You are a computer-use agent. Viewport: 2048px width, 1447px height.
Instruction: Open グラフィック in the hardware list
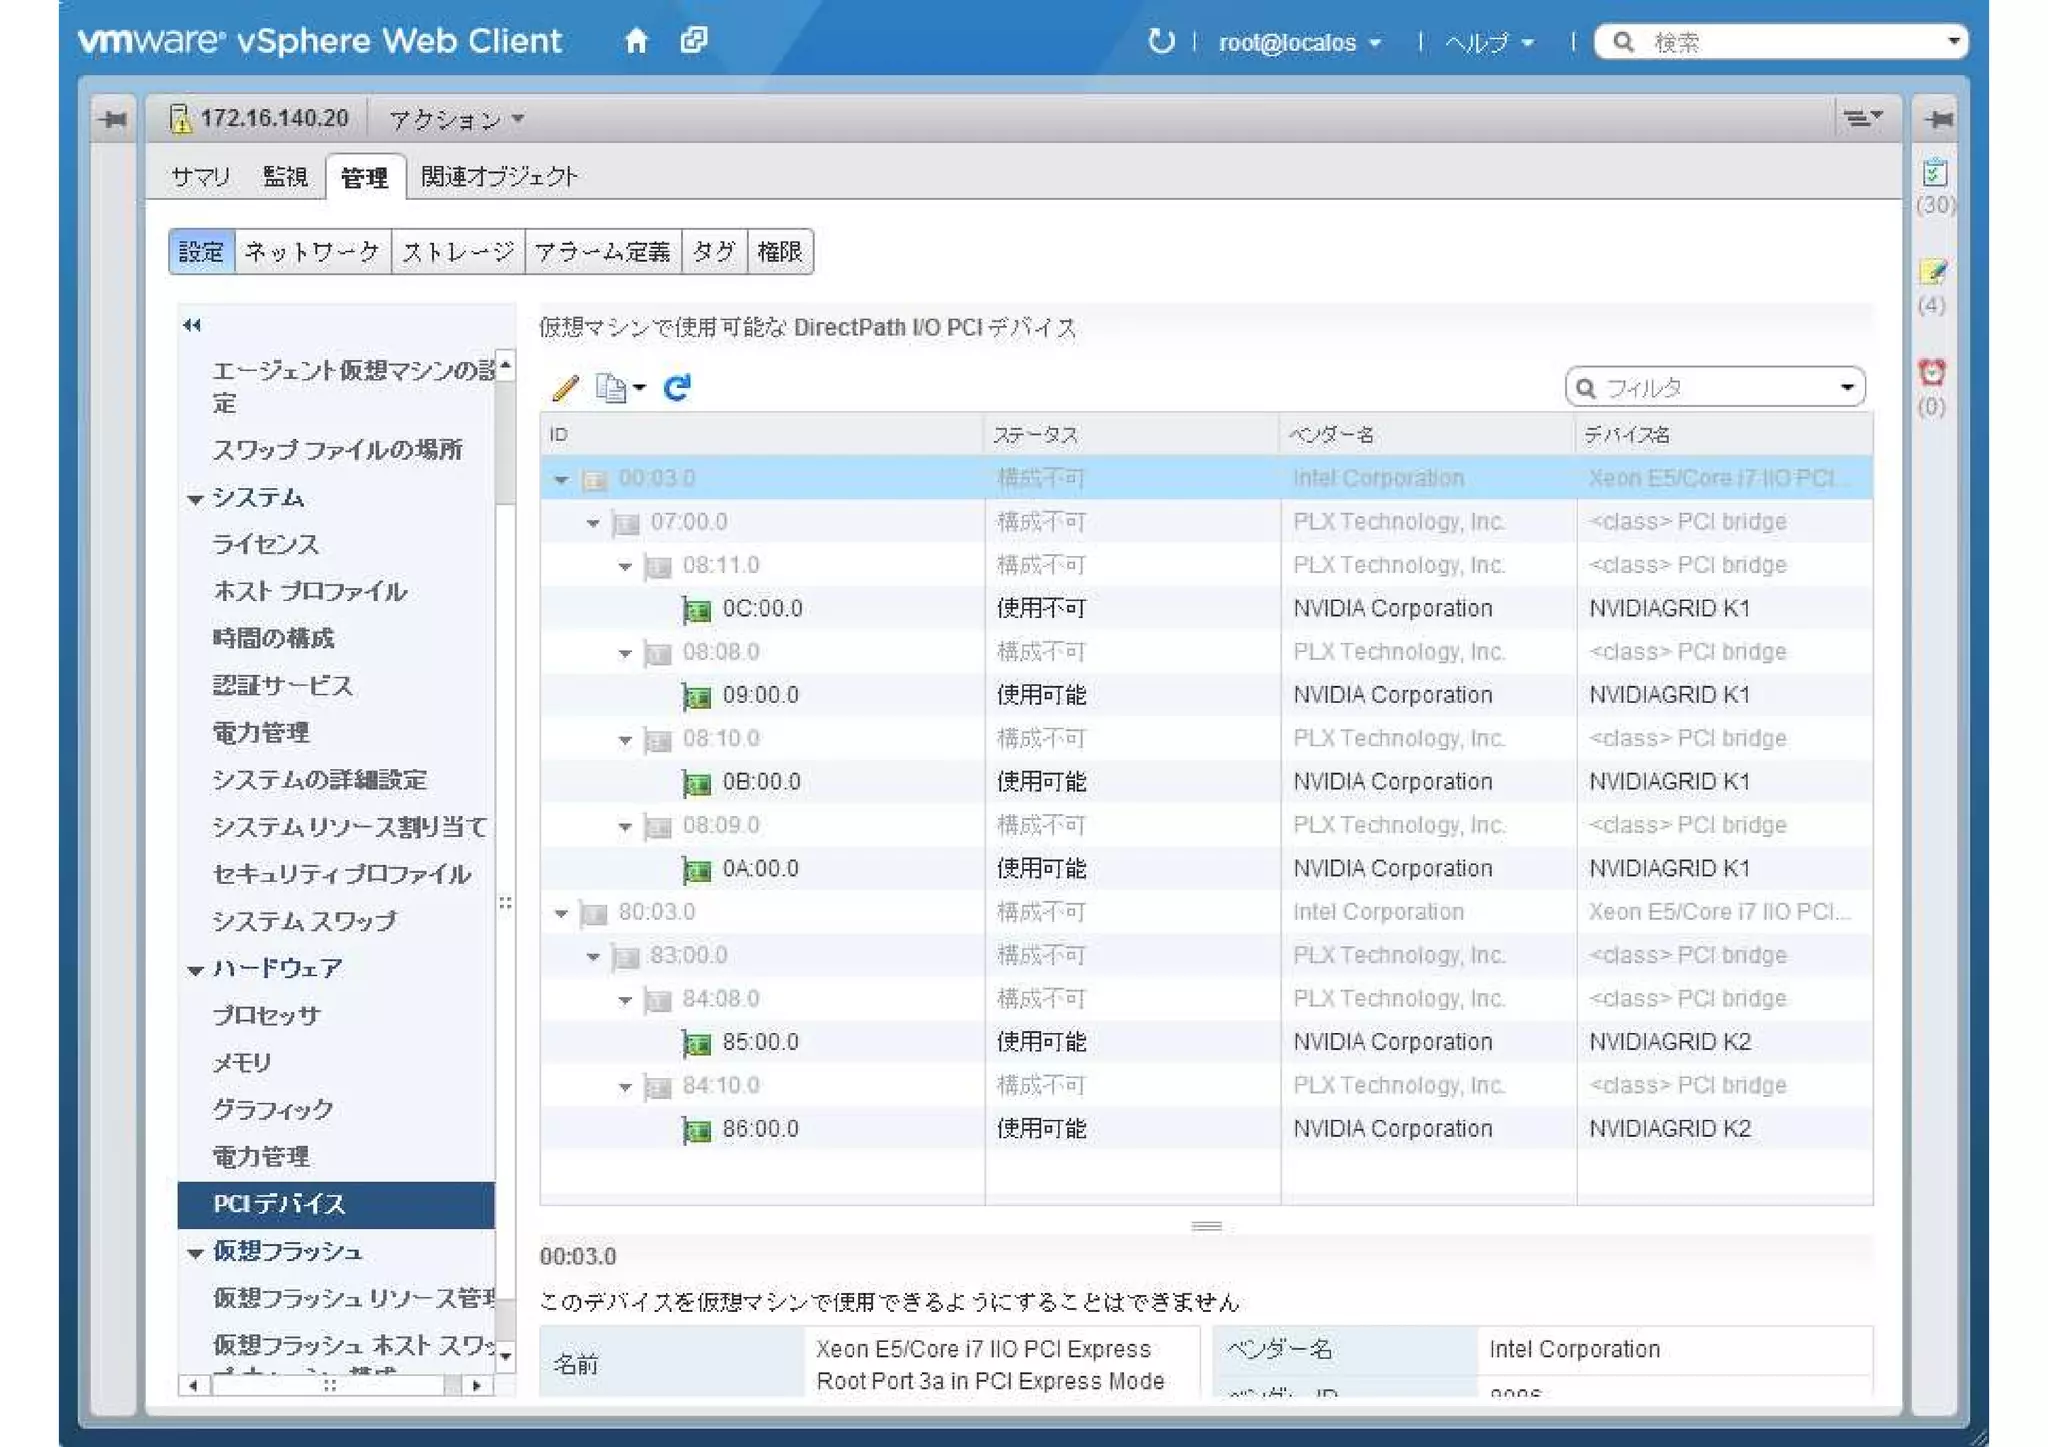pyautogui.click(x=273, y=1109)
